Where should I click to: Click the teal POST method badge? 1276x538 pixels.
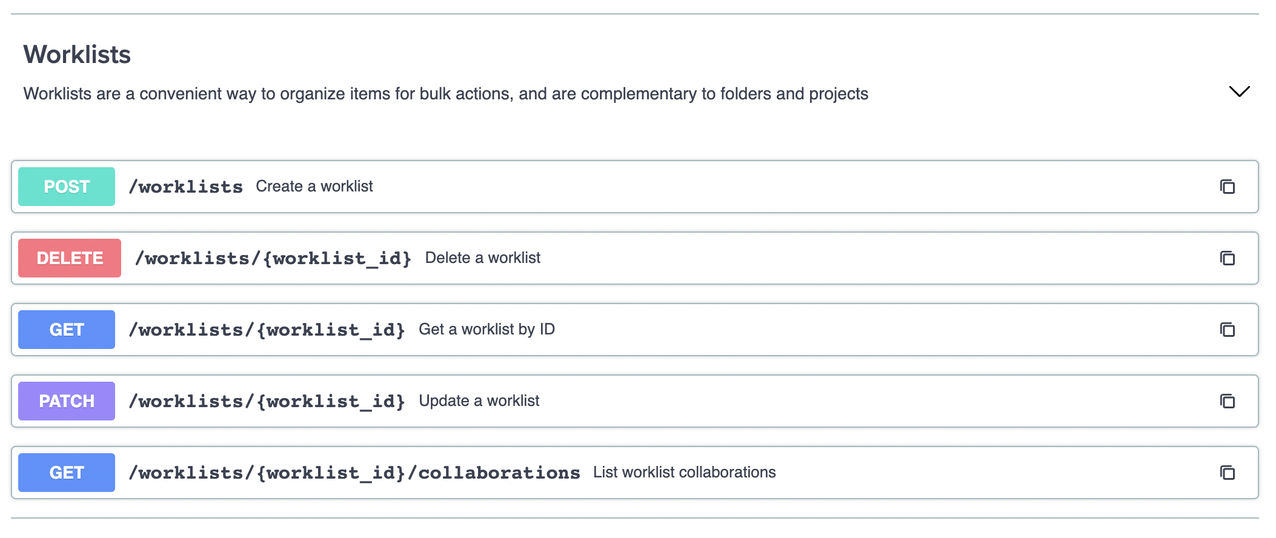click(x=67, y=187)
